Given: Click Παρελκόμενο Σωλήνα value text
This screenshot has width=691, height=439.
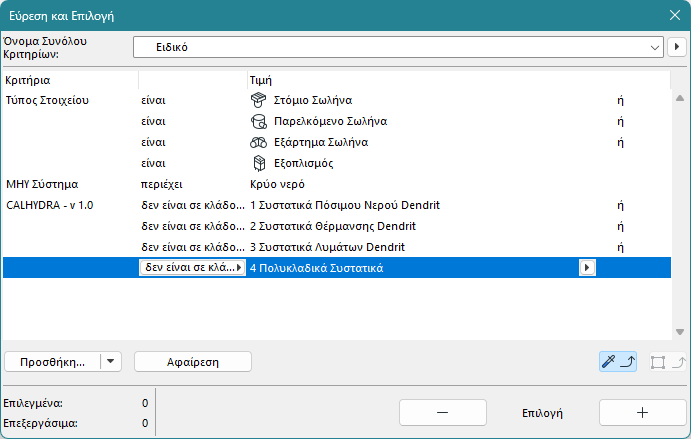Looking at the screenshot, I should tap(331, 121).
